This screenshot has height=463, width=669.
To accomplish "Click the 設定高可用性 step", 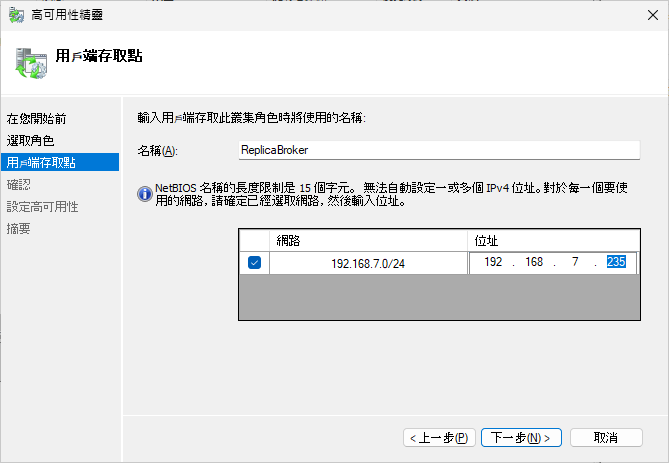I will tap(42, 206).
